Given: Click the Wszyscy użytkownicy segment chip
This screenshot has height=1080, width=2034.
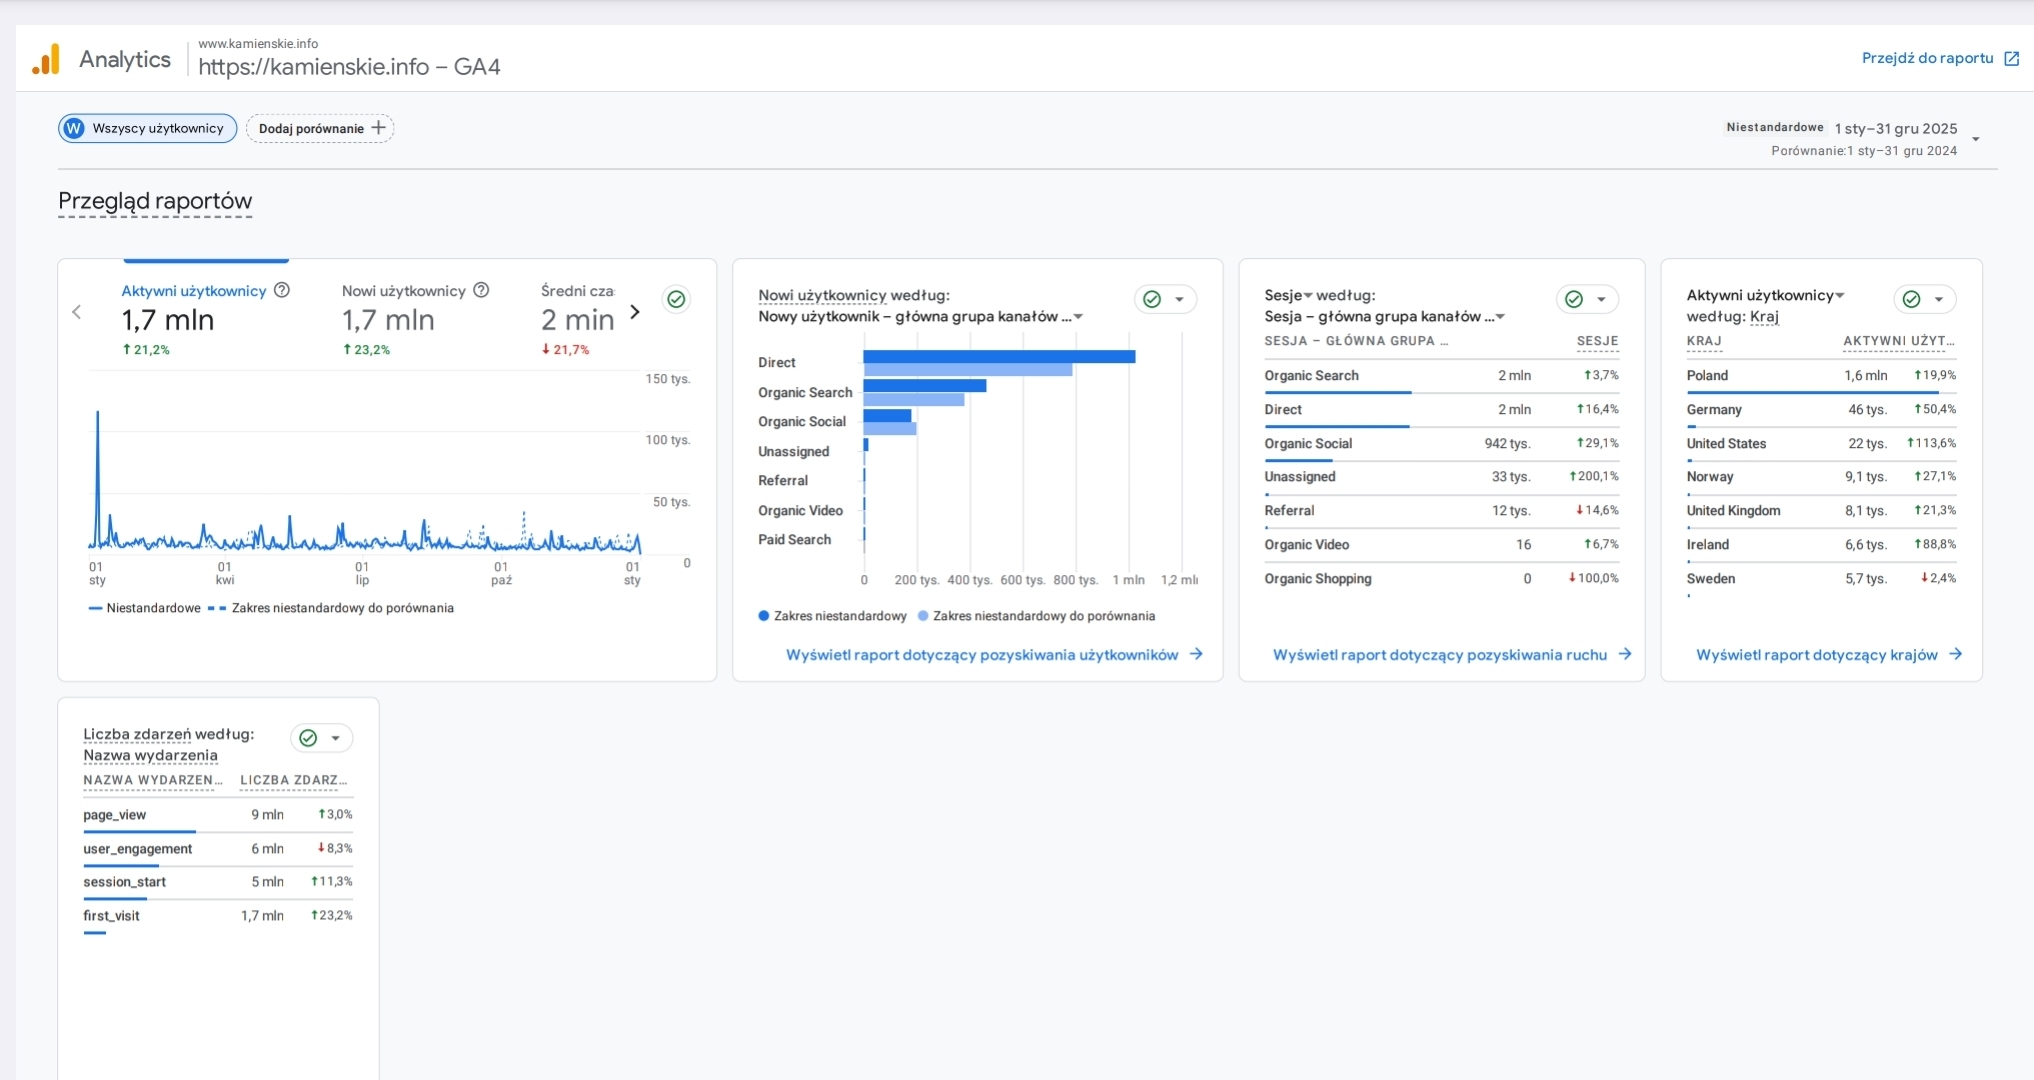Looking at the screenshot, I should coord(147,128).
